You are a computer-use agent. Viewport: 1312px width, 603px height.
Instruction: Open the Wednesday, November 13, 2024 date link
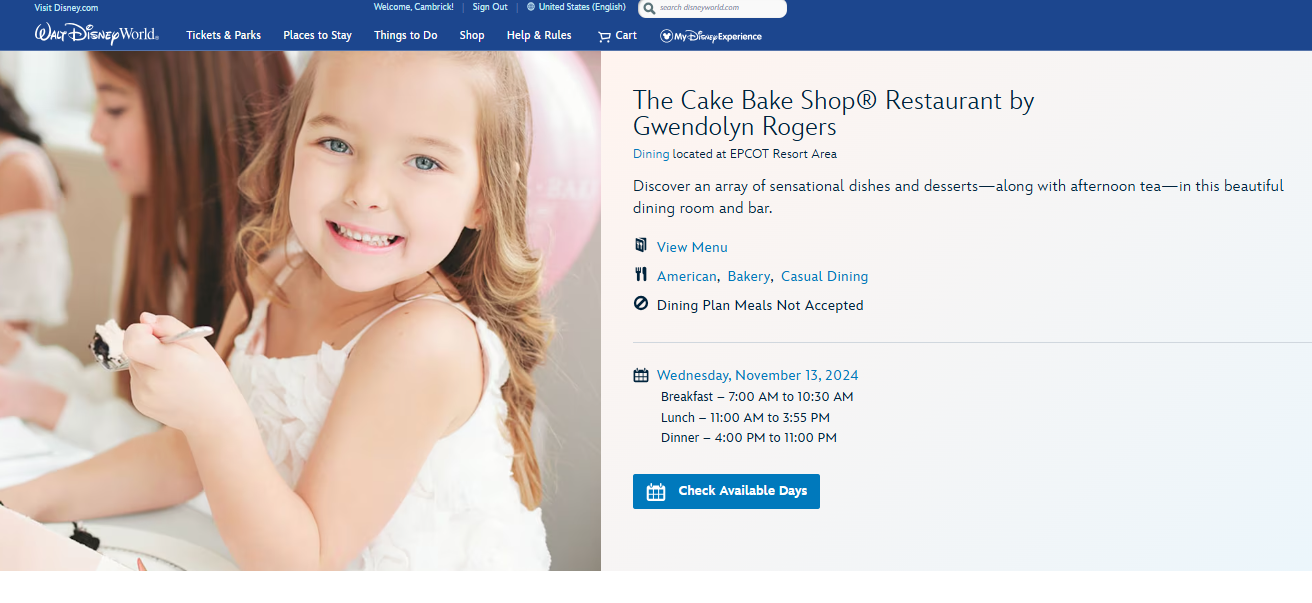[757, 376]
